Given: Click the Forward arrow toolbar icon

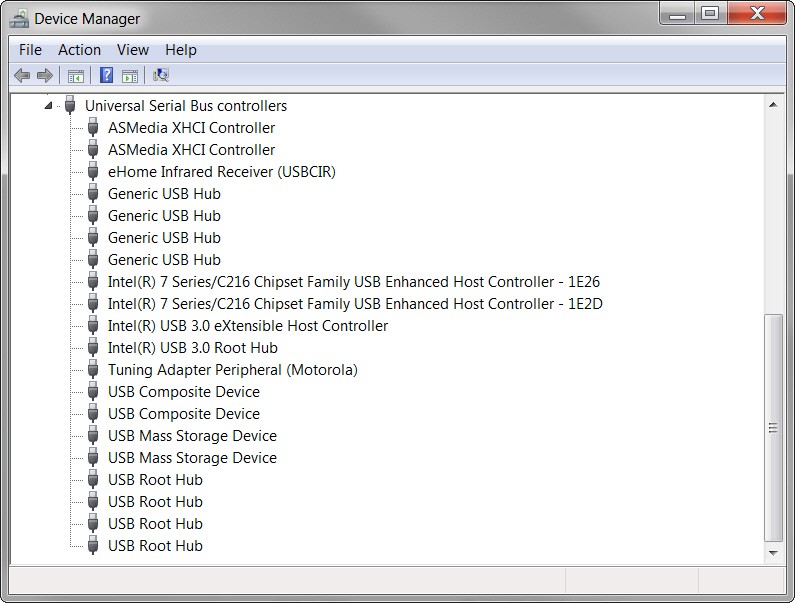Looking at the screenshot, I should tap(45, 76).
